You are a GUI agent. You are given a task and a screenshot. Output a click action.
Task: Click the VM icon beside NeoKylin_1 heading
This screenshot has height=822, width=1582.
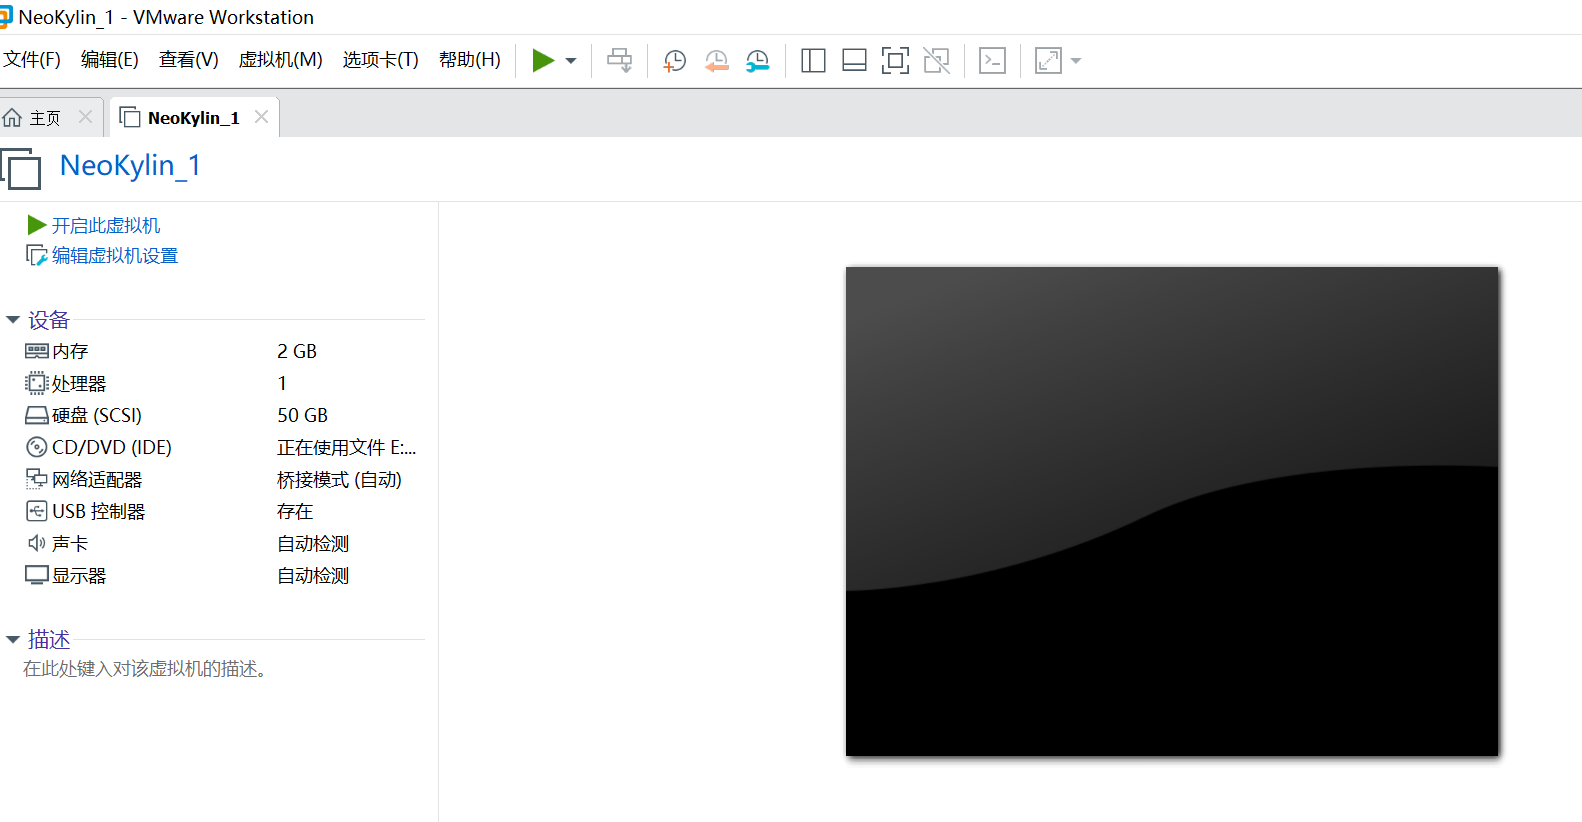pos(21,169)
